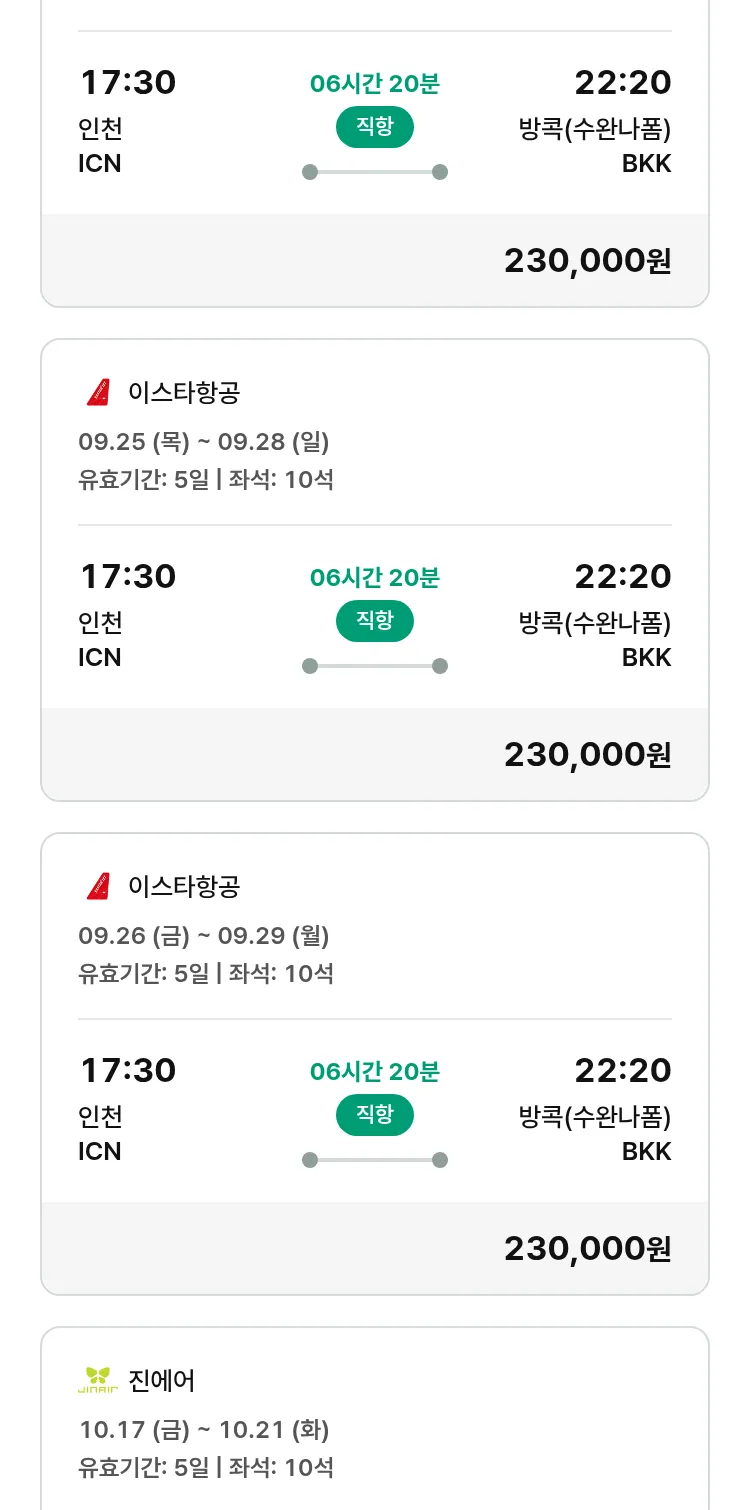750x1510 pixels.
Task: Click the 진에어 airline name
Action: 162,1381
